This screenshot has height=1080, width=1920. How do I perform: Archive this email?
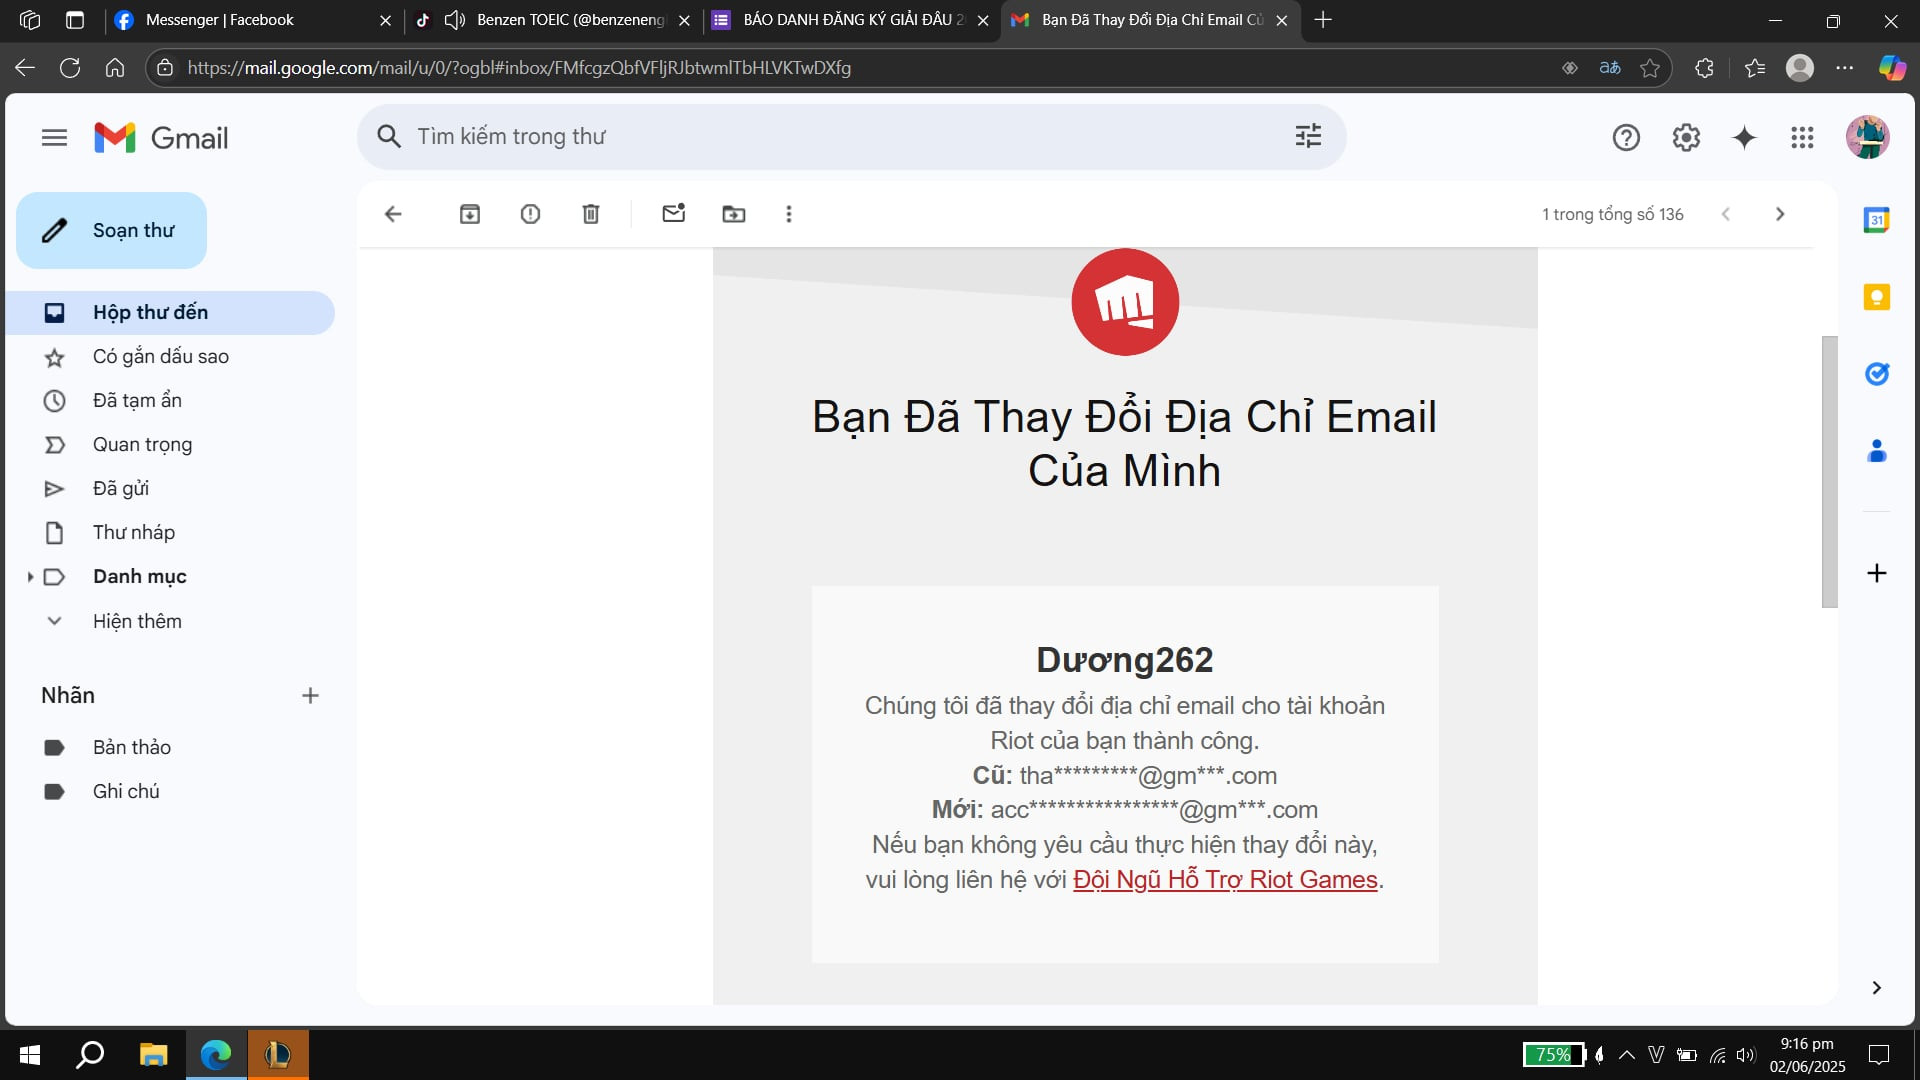tap(470, 214)
